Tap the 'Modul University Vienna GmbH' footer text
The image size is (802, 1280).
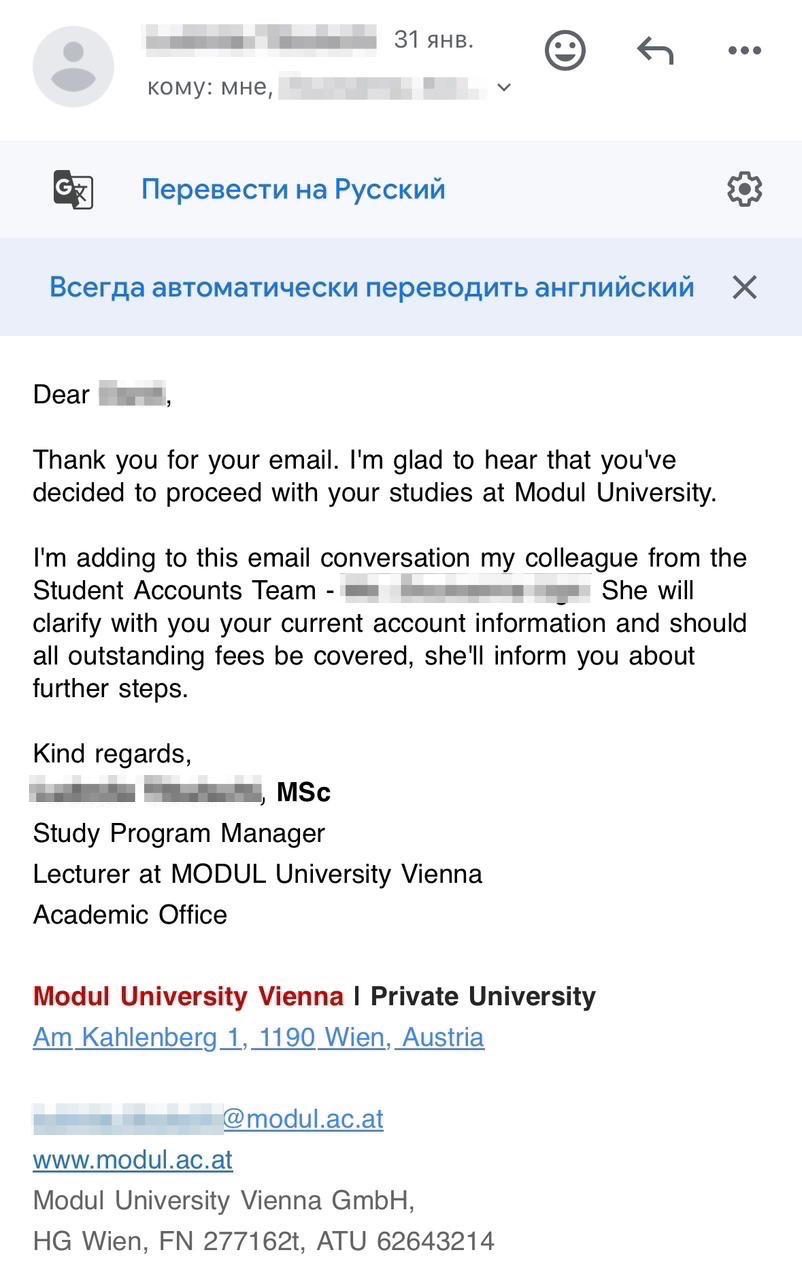point(223,1199)
